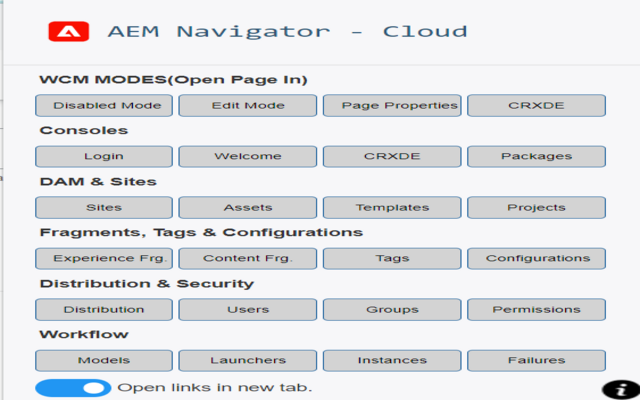The height and width of the screenshot is (400, 640).
Task: Open page in Disabled Mode
Action: coord(104,106)
